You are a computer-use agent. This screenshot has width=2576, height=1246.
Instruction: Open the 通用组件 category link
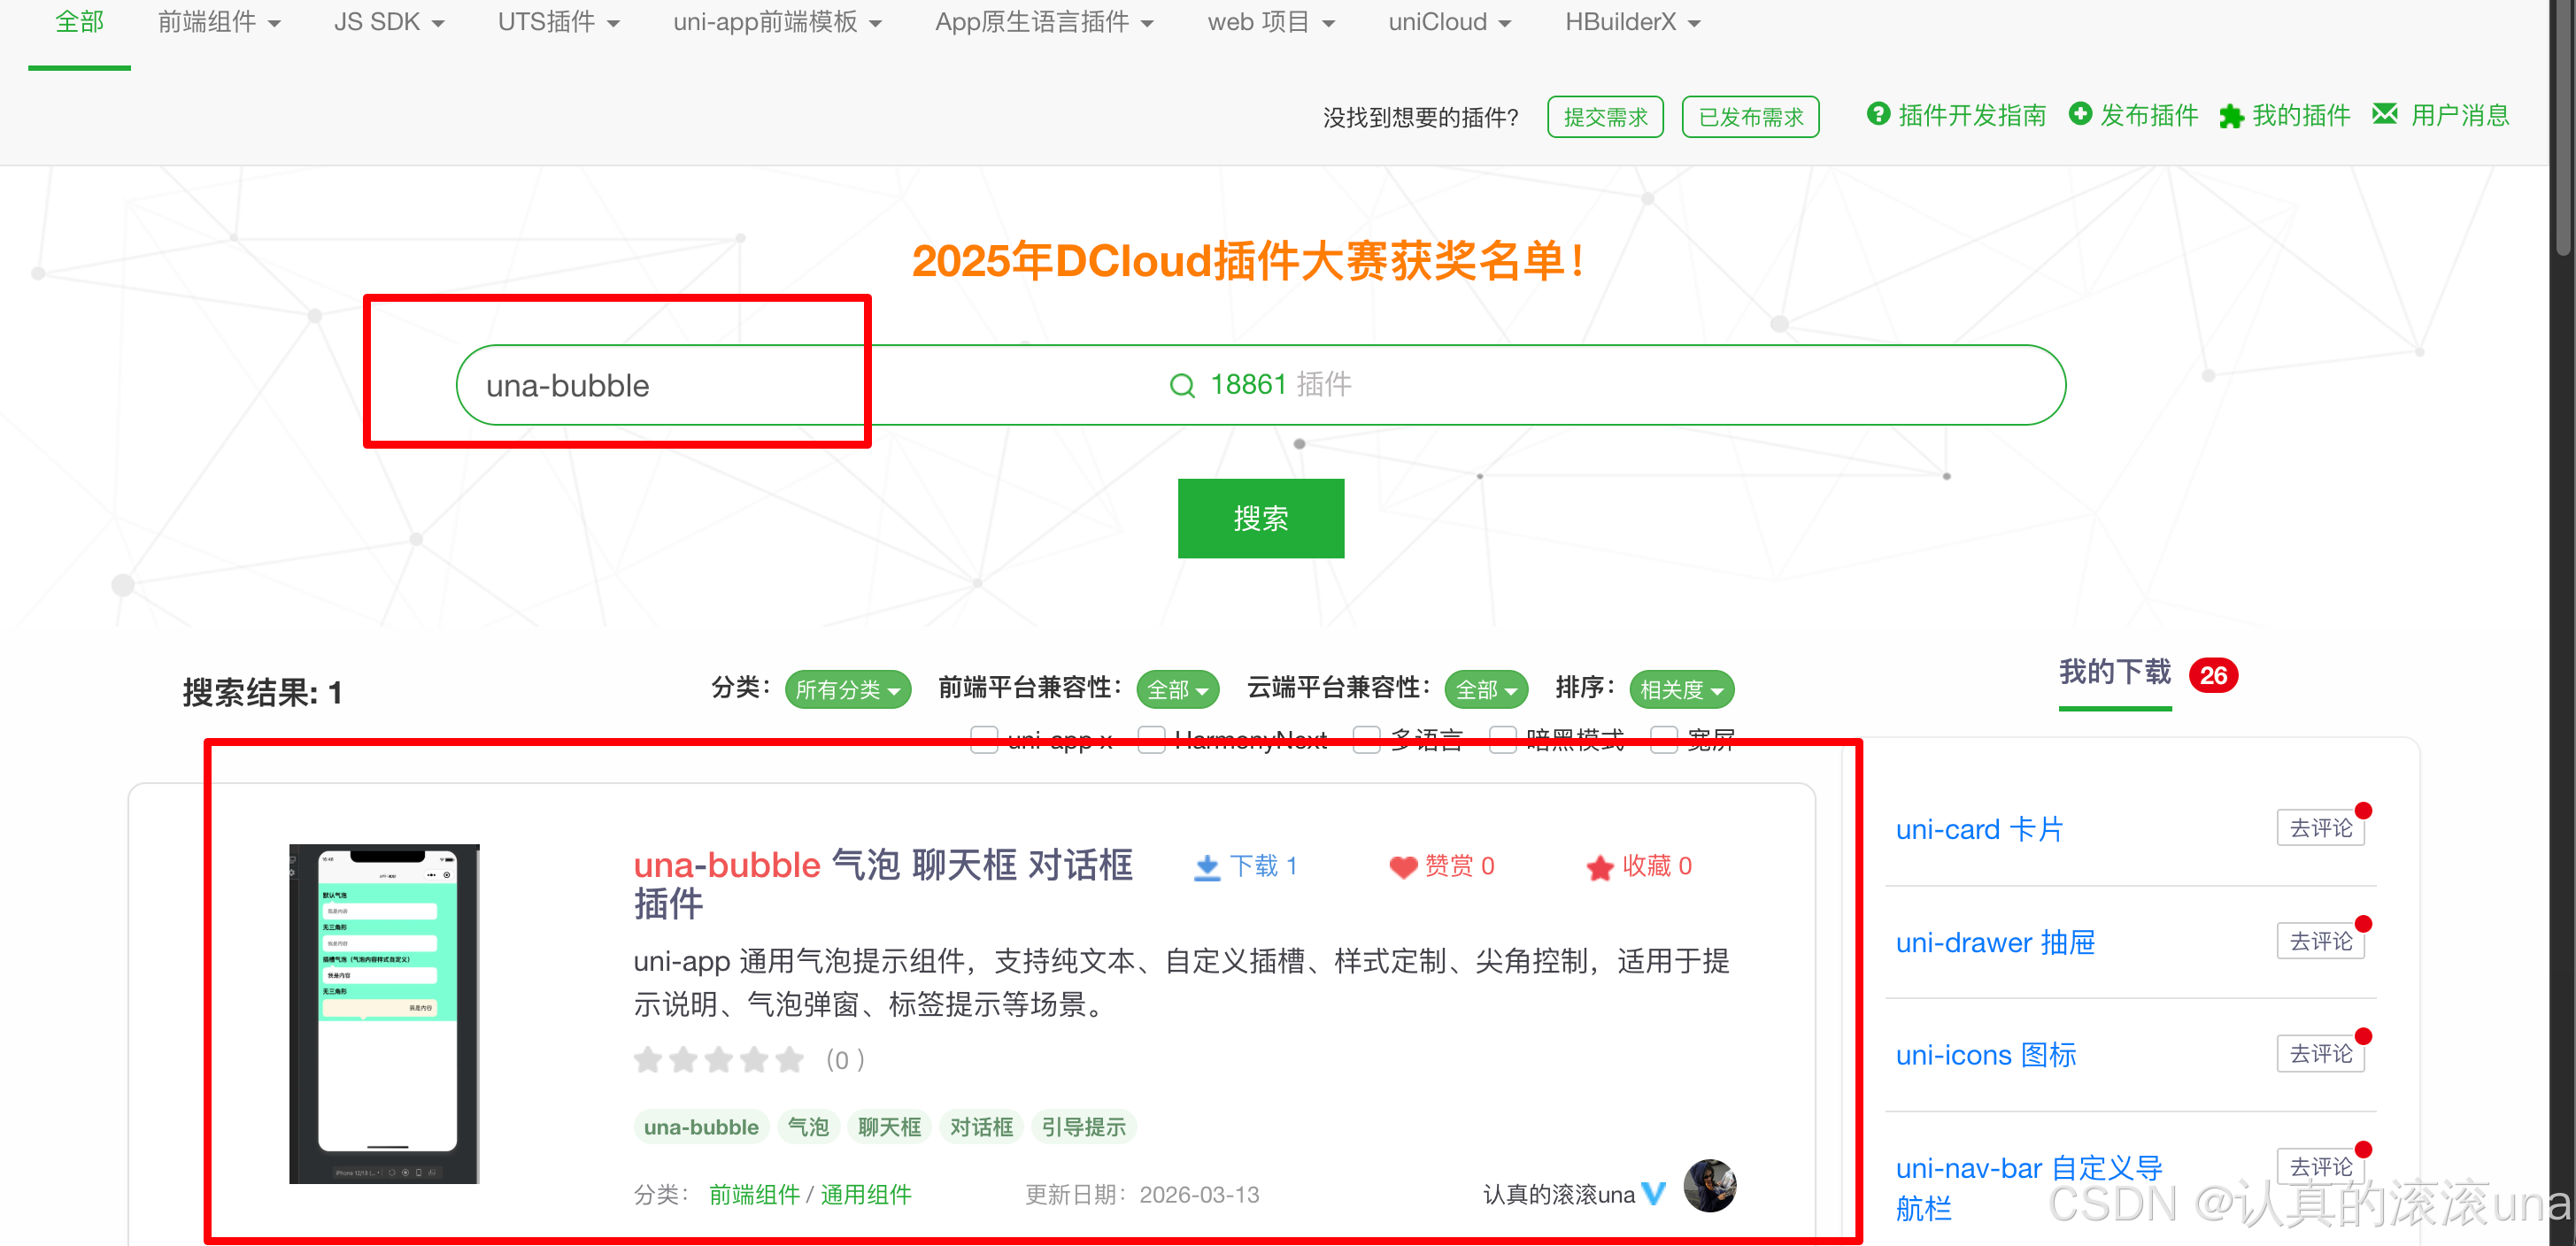pyautogui.click(x=866, y=1195)
